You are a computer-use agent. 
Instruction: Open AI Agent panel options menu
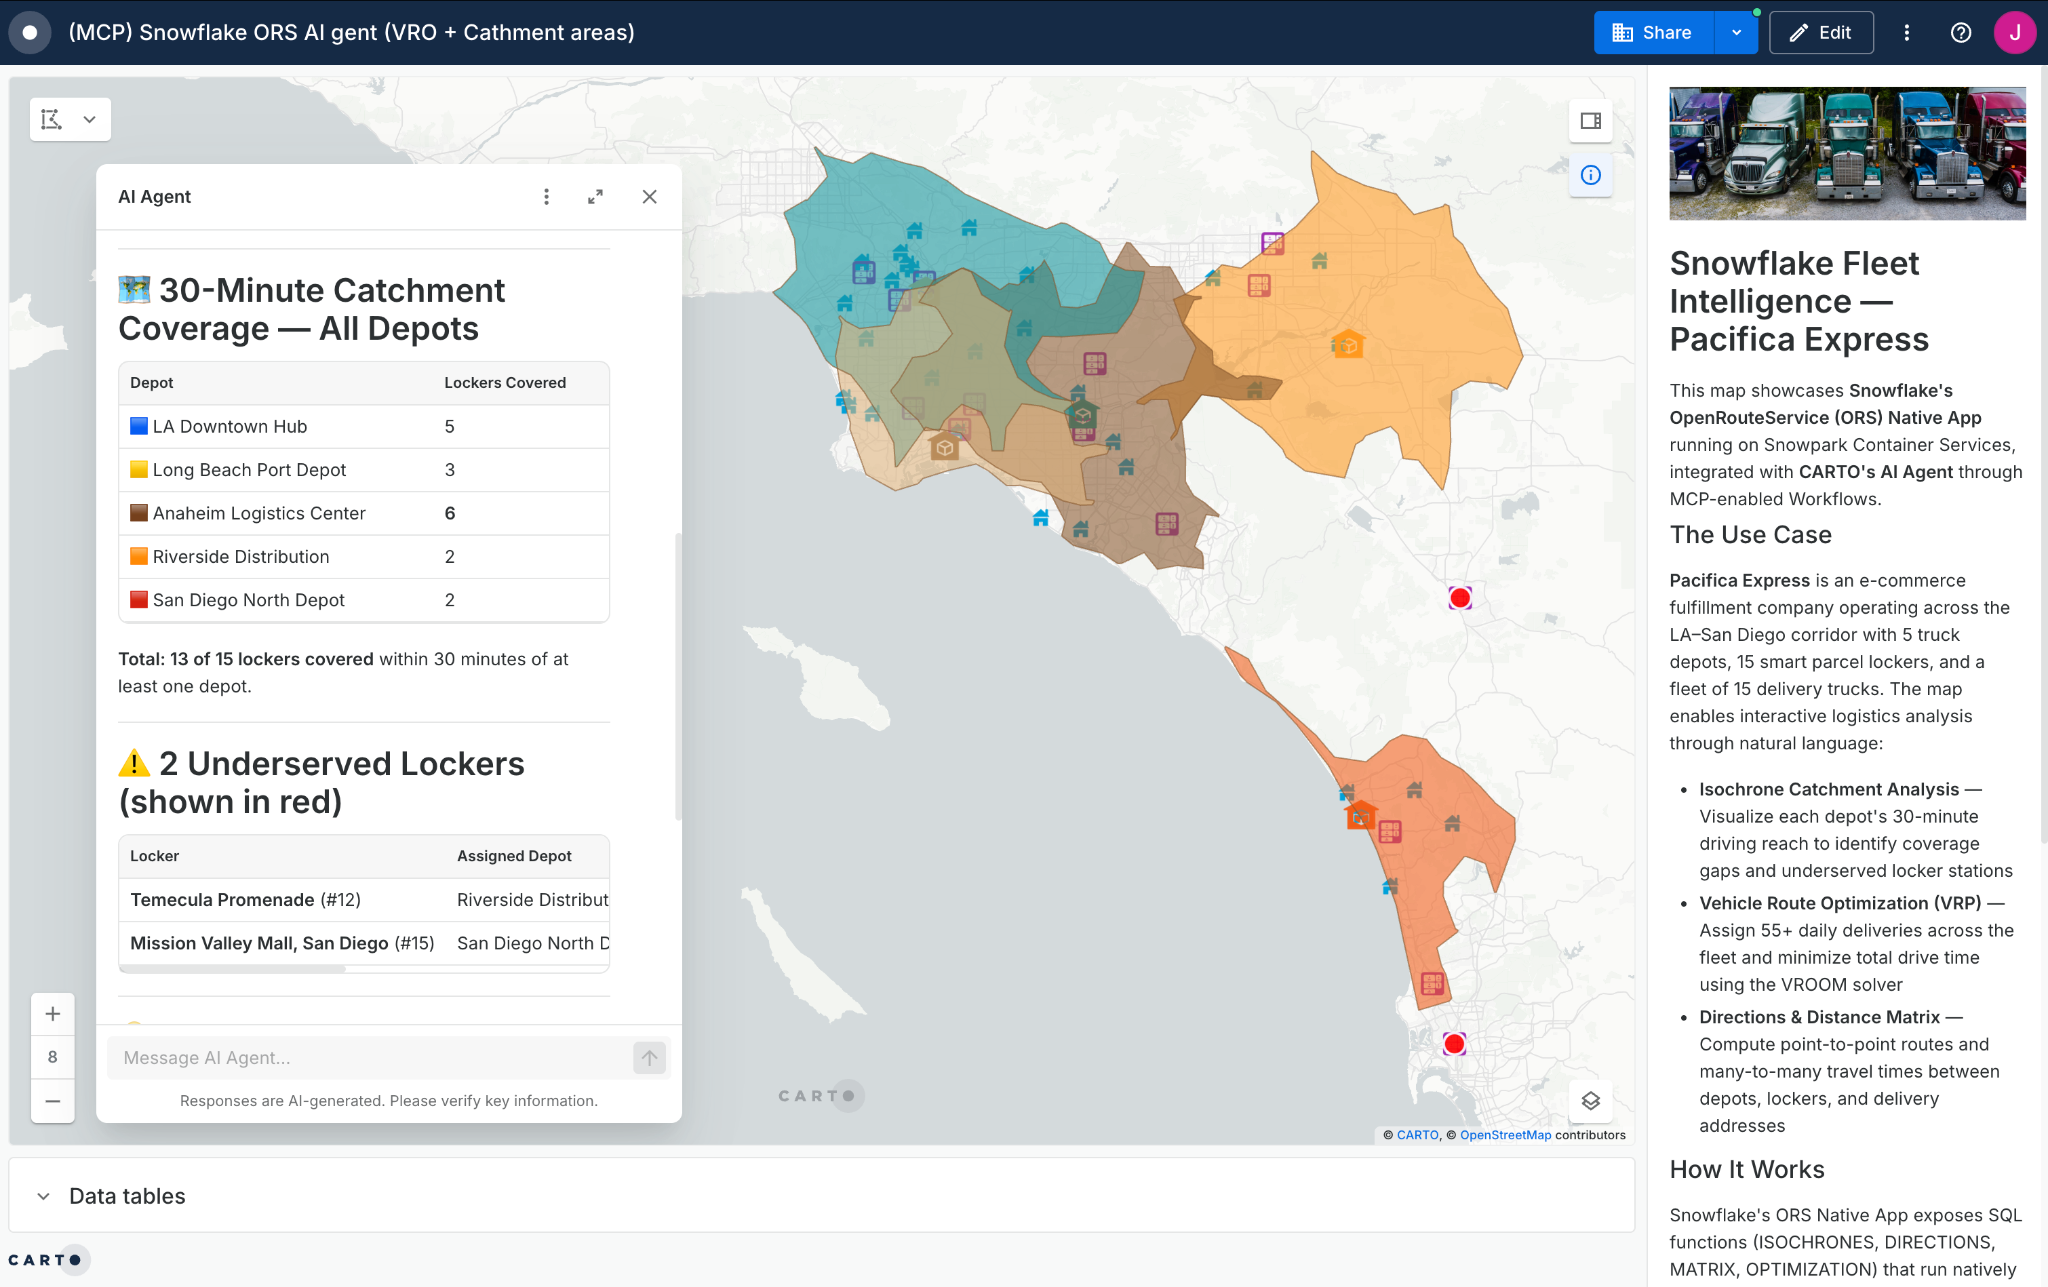tap(546, 197)
